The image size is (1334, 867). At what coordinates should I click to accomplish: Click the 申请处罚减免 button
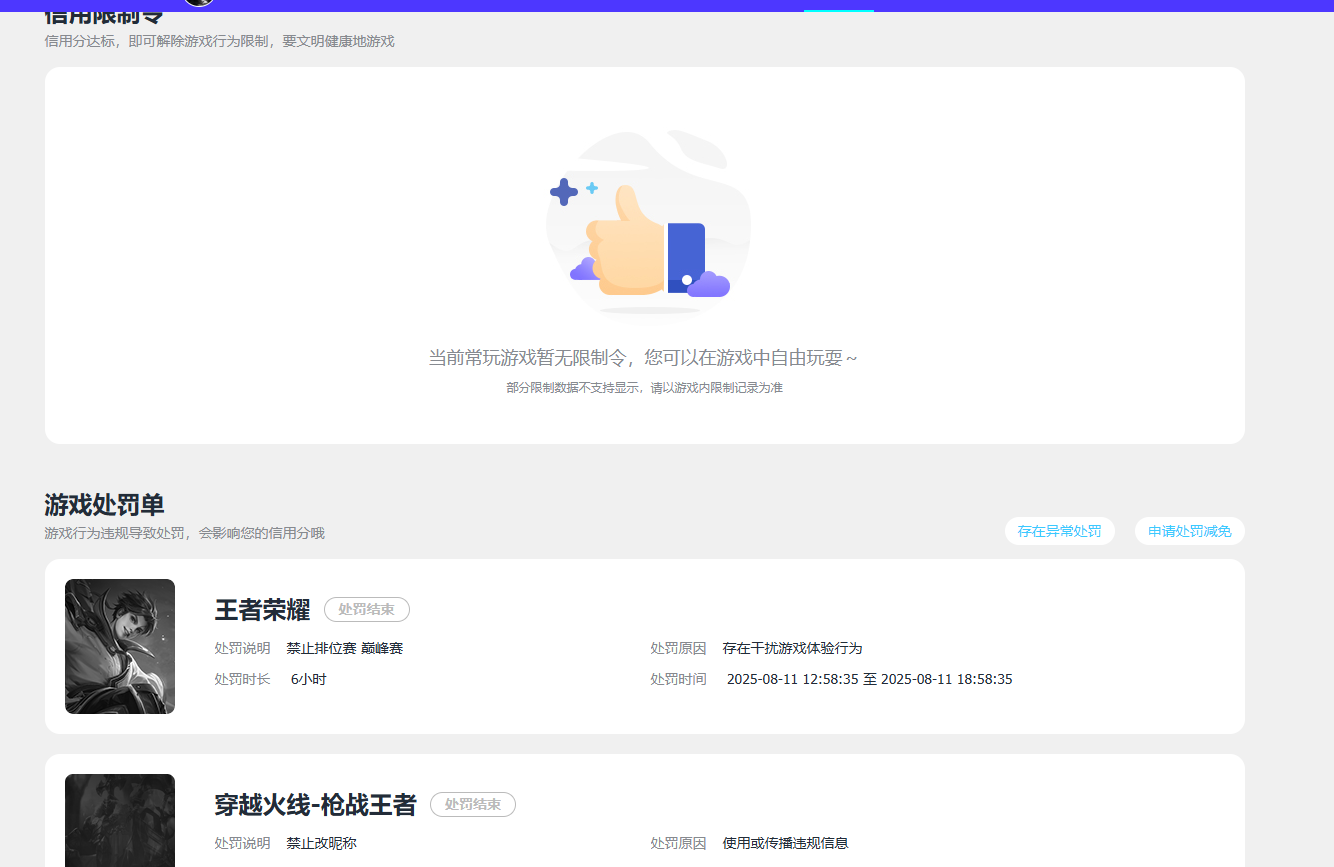click(x=1189, y=531)
